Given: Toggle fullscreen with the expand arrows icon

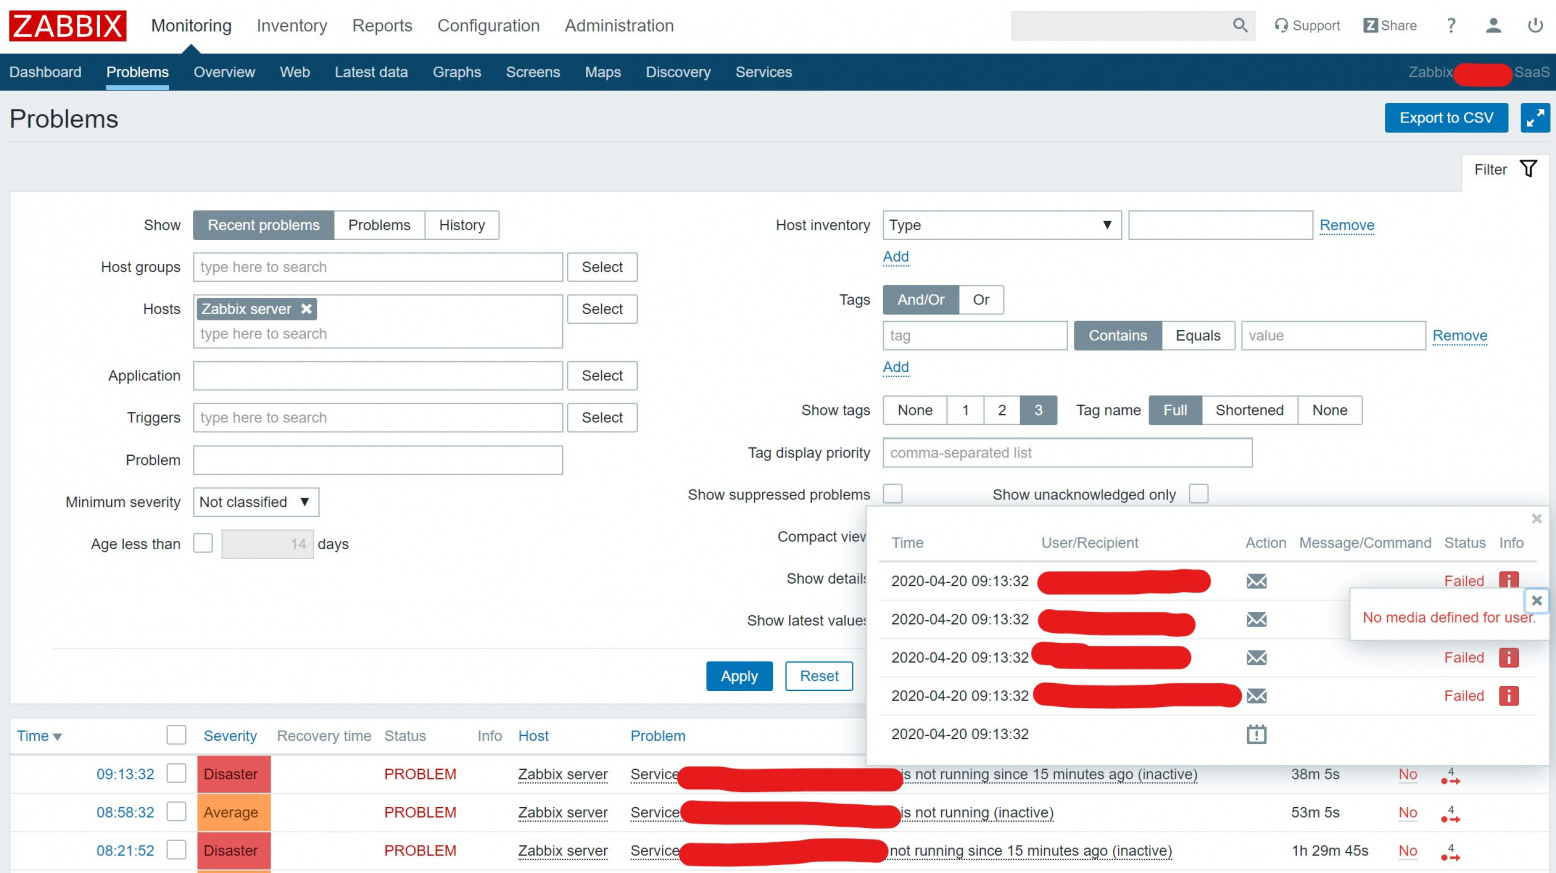Looking at the screenshot, I should (x=1535, y=118).
